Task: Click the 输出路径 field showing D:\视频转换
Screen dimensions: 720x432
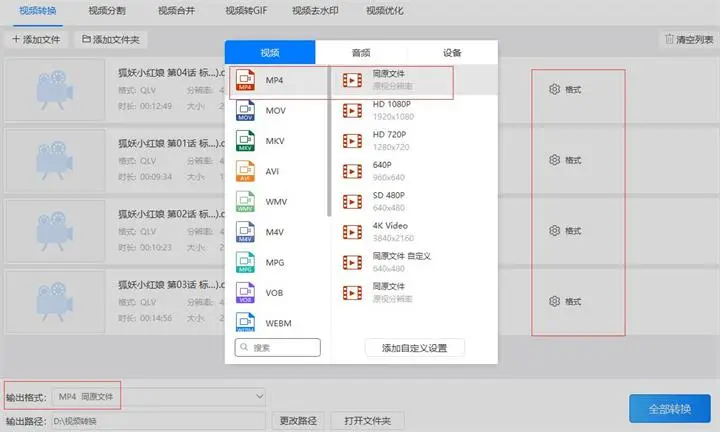Action: 158,421
